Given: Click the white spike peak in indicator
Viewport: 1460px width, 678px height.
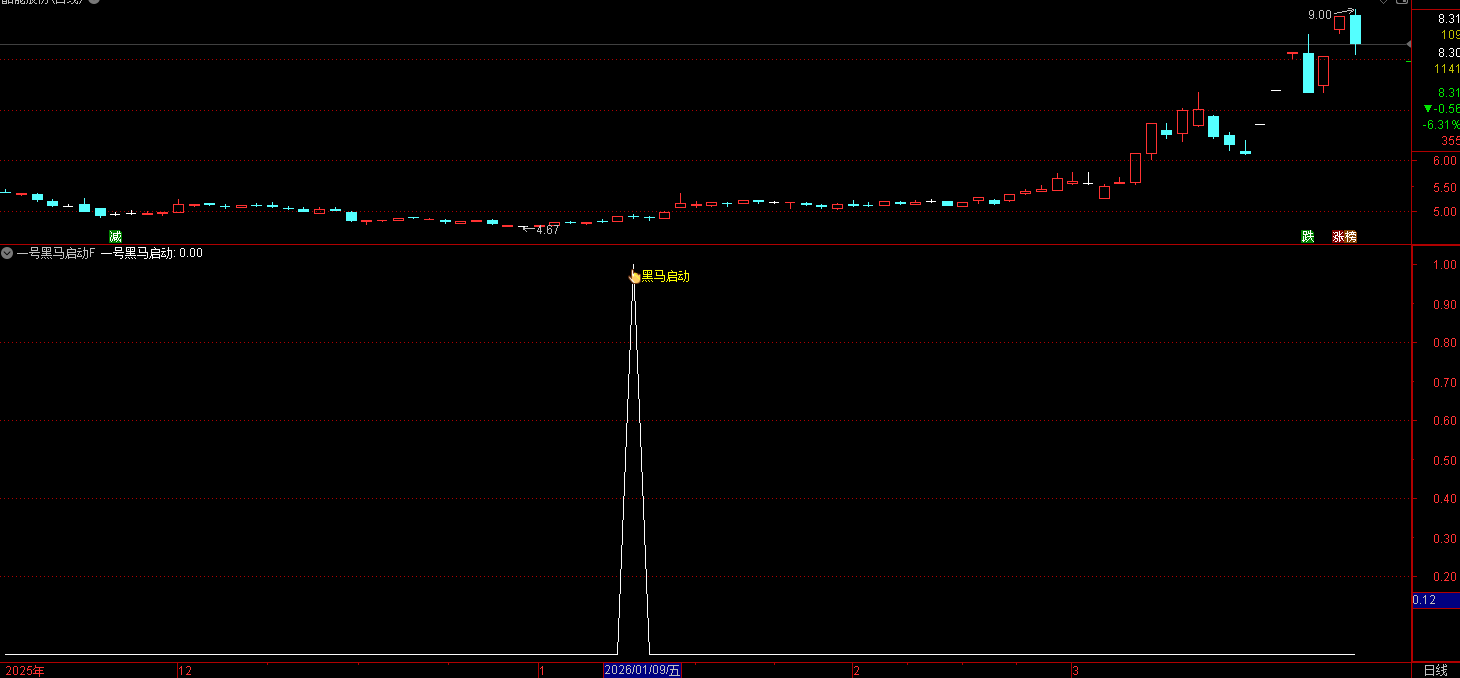Looking at the screenshot, I should (633, 268).
